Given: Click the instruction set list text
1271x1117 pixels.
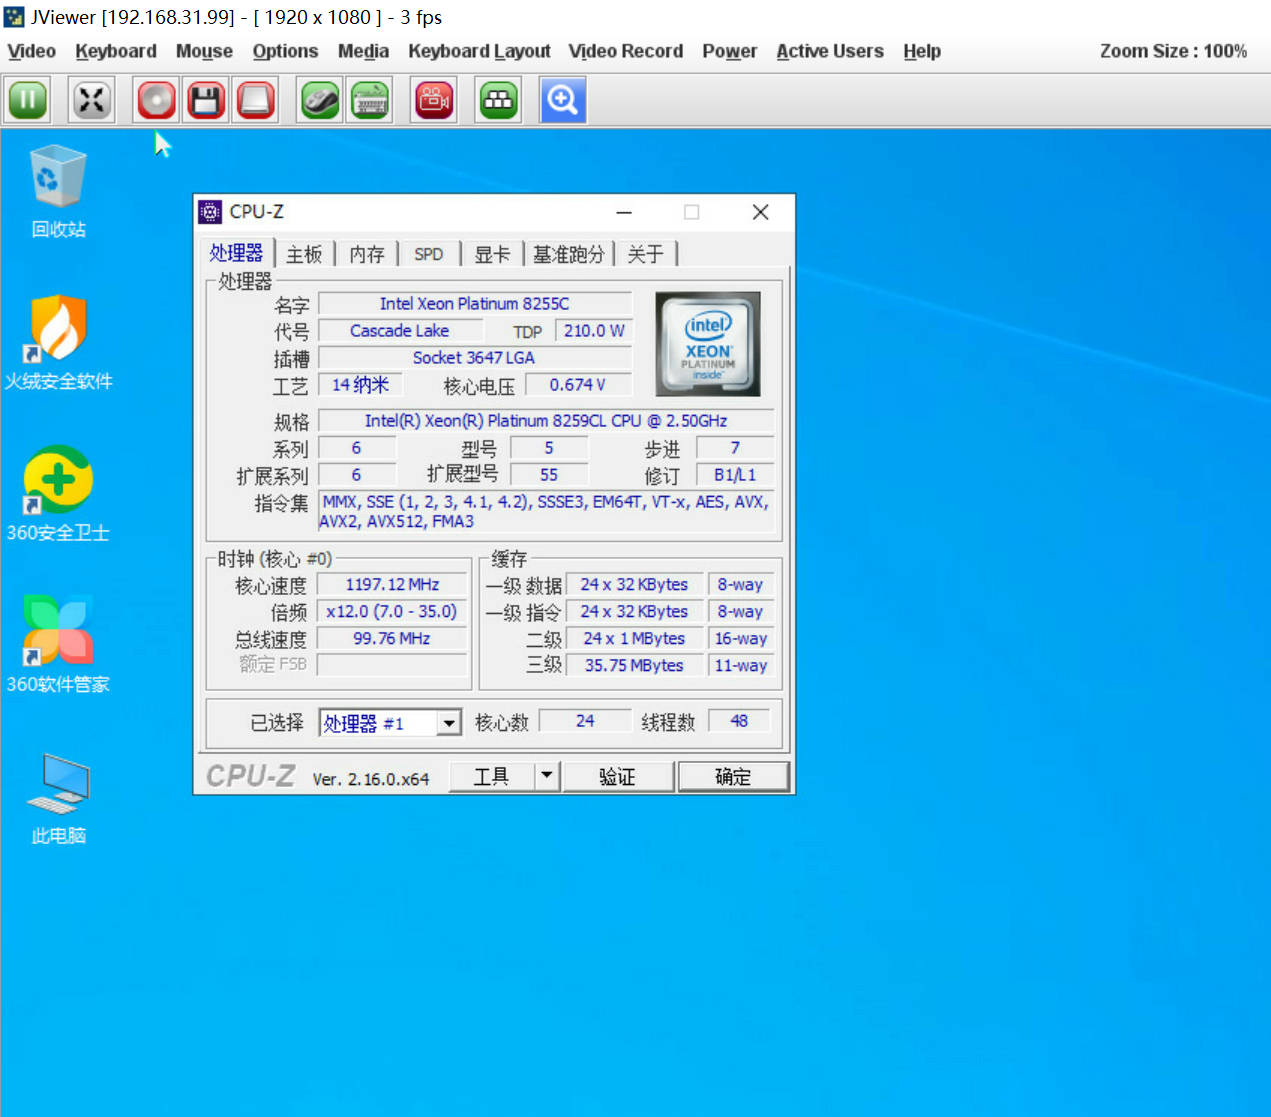Looking at the screenshot, I should coord(546,512).
